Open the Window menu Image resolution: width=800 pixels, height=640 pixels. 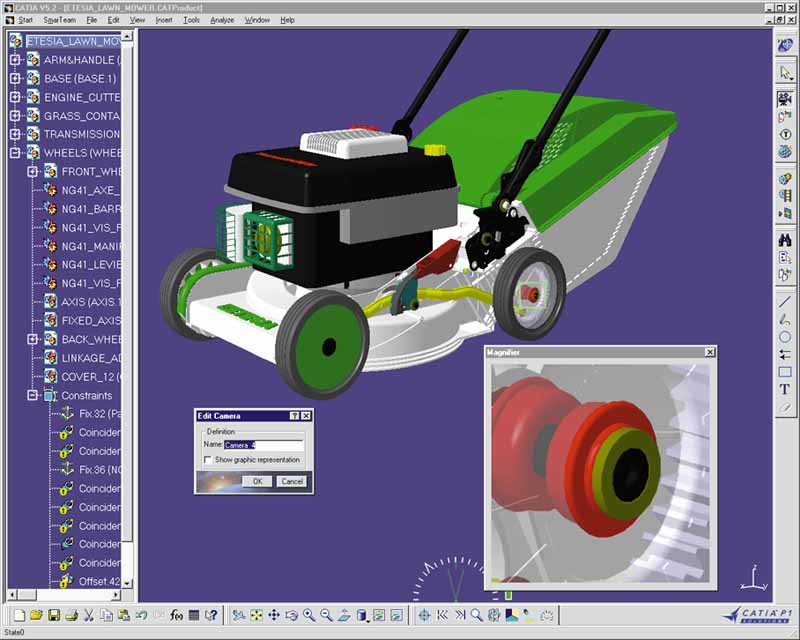click(x=257, y=20)
